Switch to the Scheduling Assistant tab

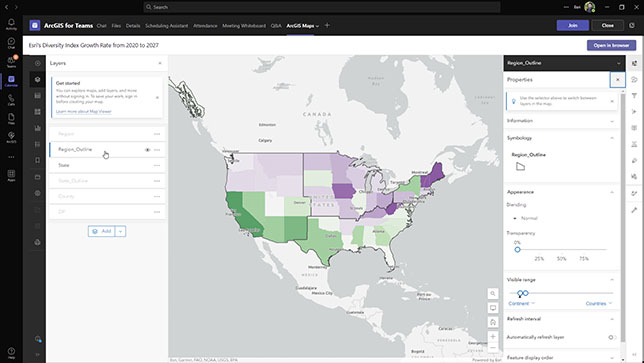[x=166, y=25]
